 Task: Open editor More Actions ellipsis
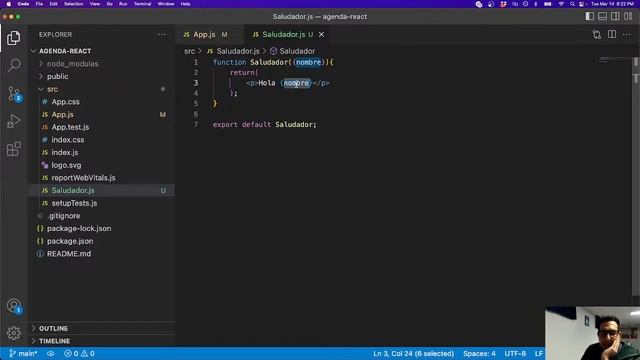tap(627, 35)
